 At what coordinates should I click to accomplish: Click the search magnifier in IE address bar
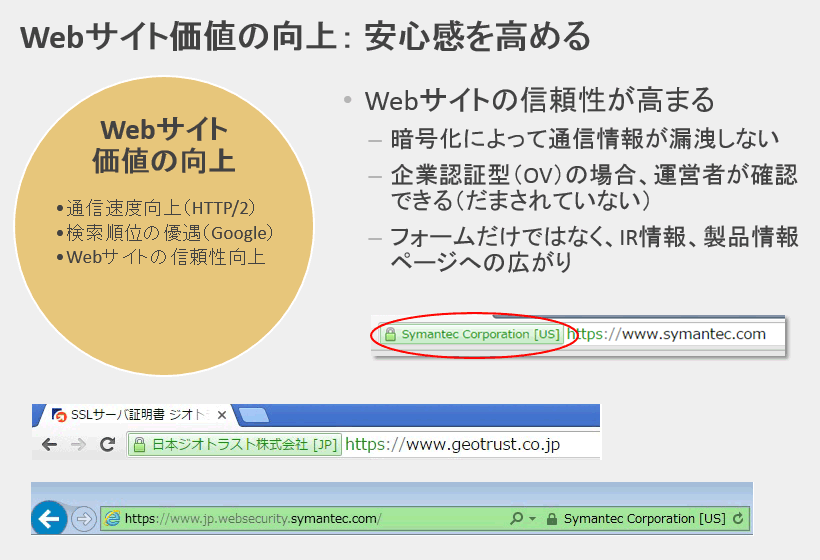pyautogui.click(x=517, y=518)
